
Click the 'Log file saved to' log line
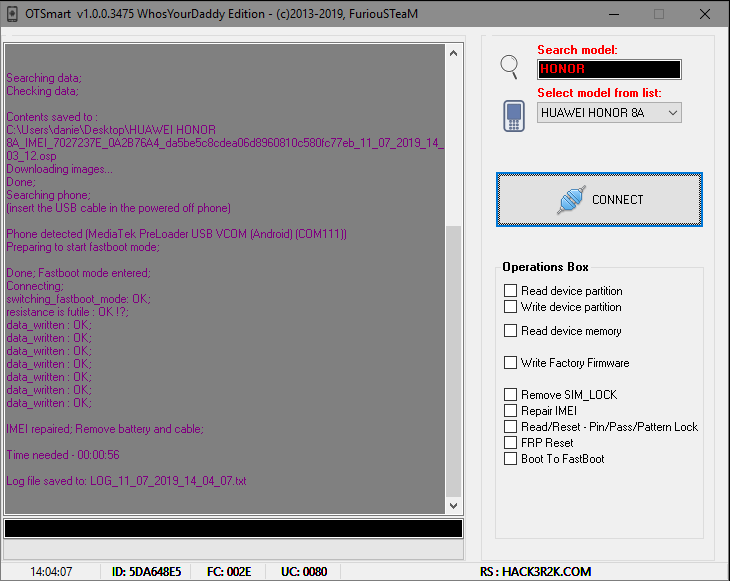pos(126,481)
